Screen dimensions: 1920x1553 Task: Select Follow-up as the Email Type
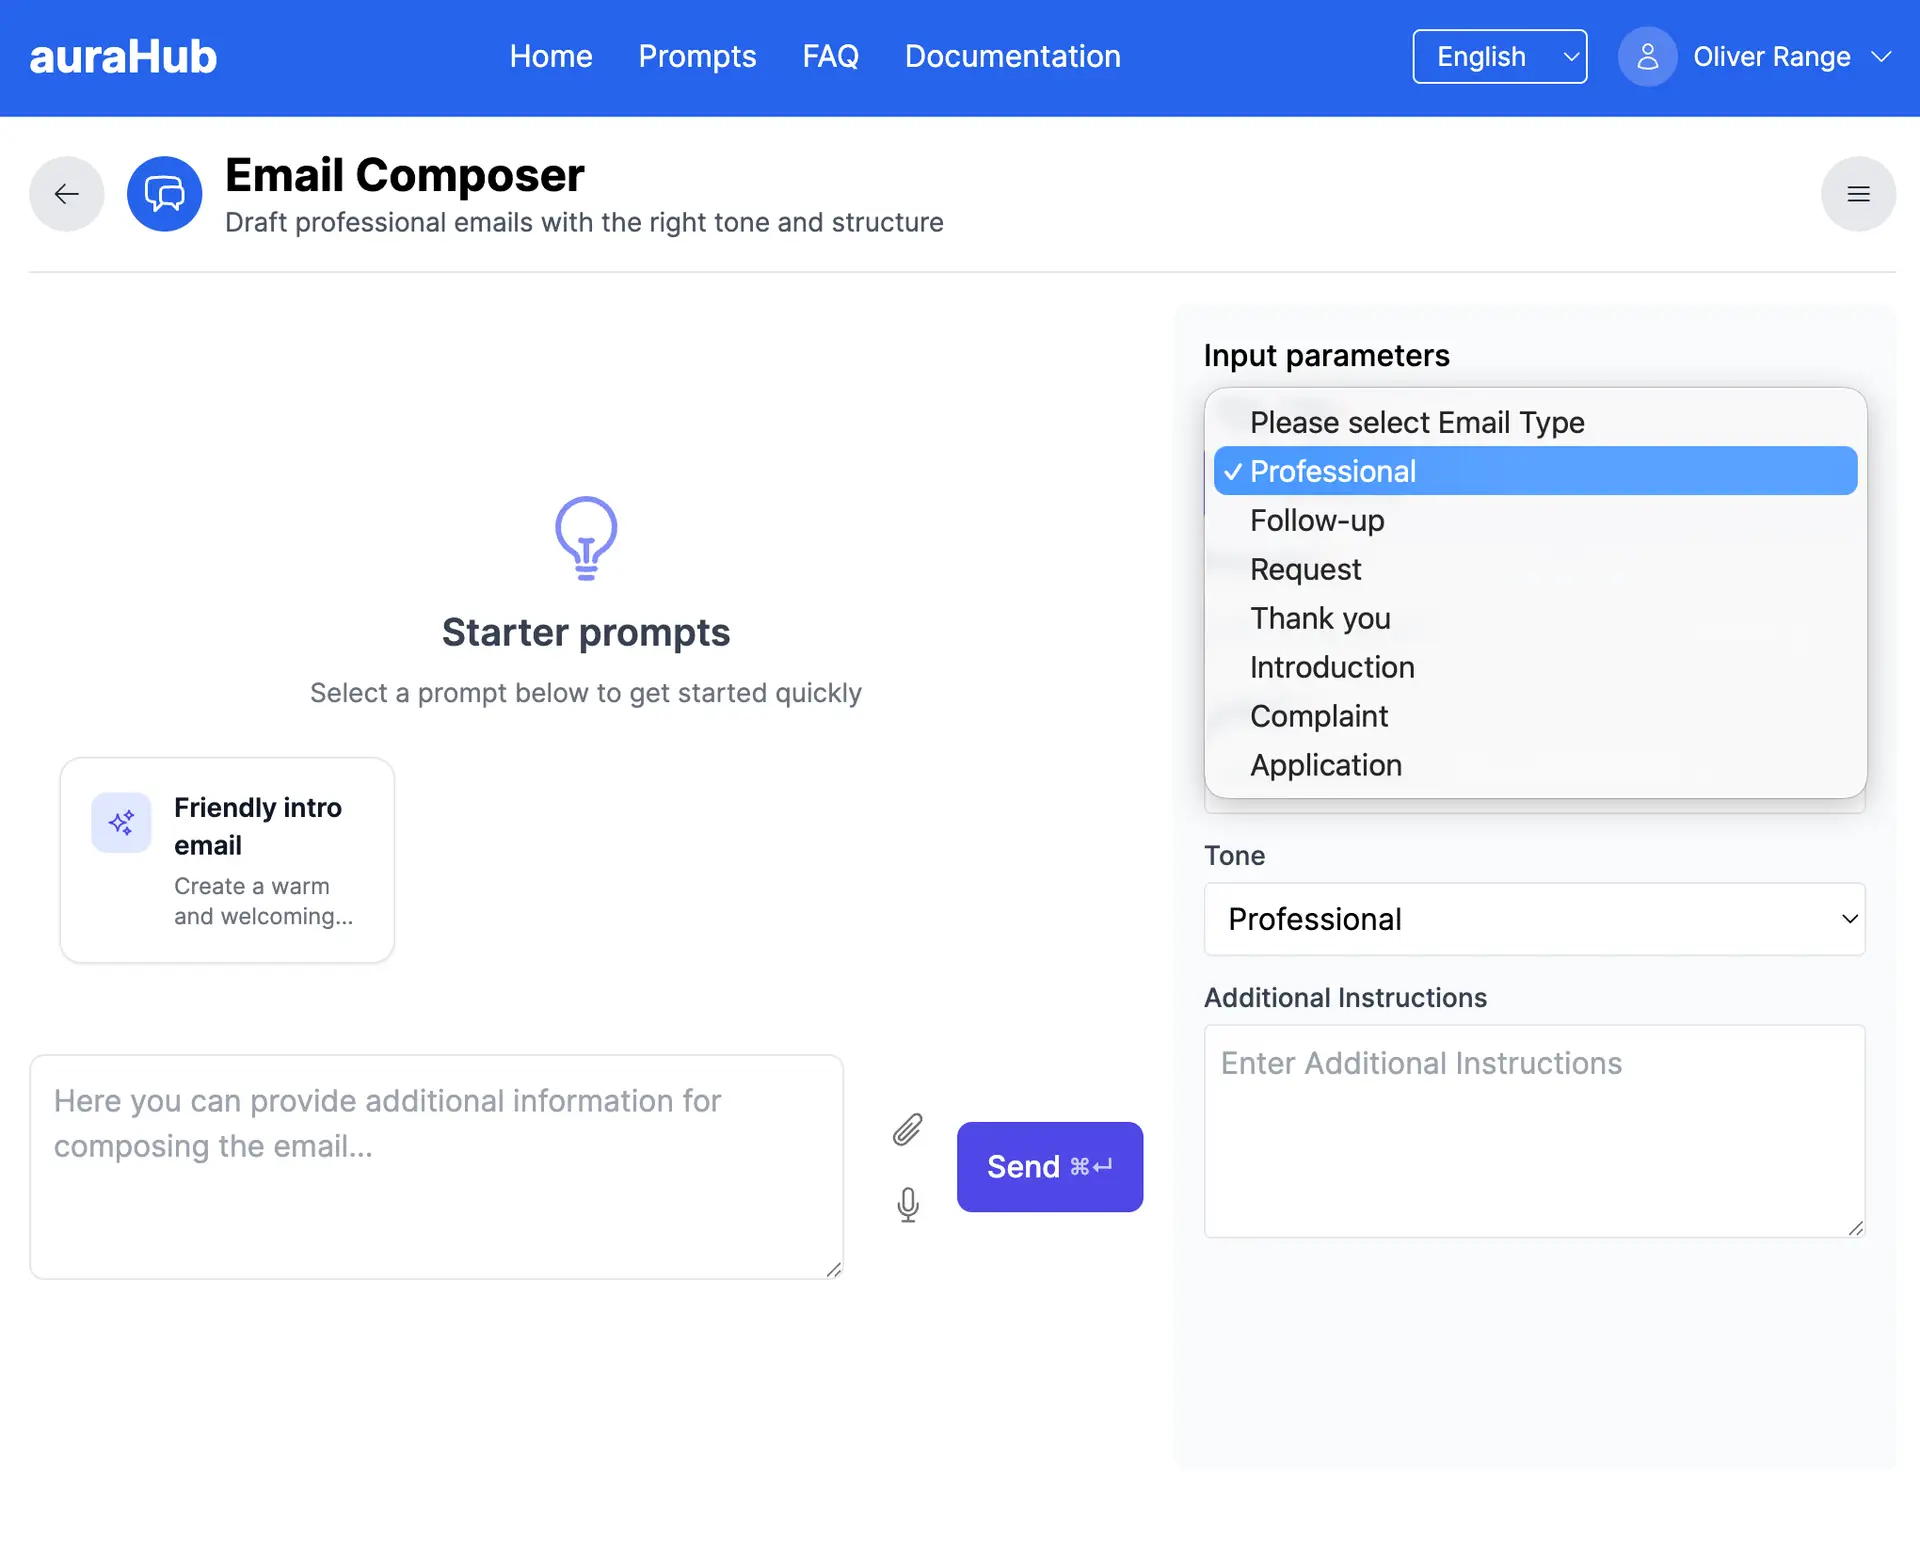coord(1316,520)
